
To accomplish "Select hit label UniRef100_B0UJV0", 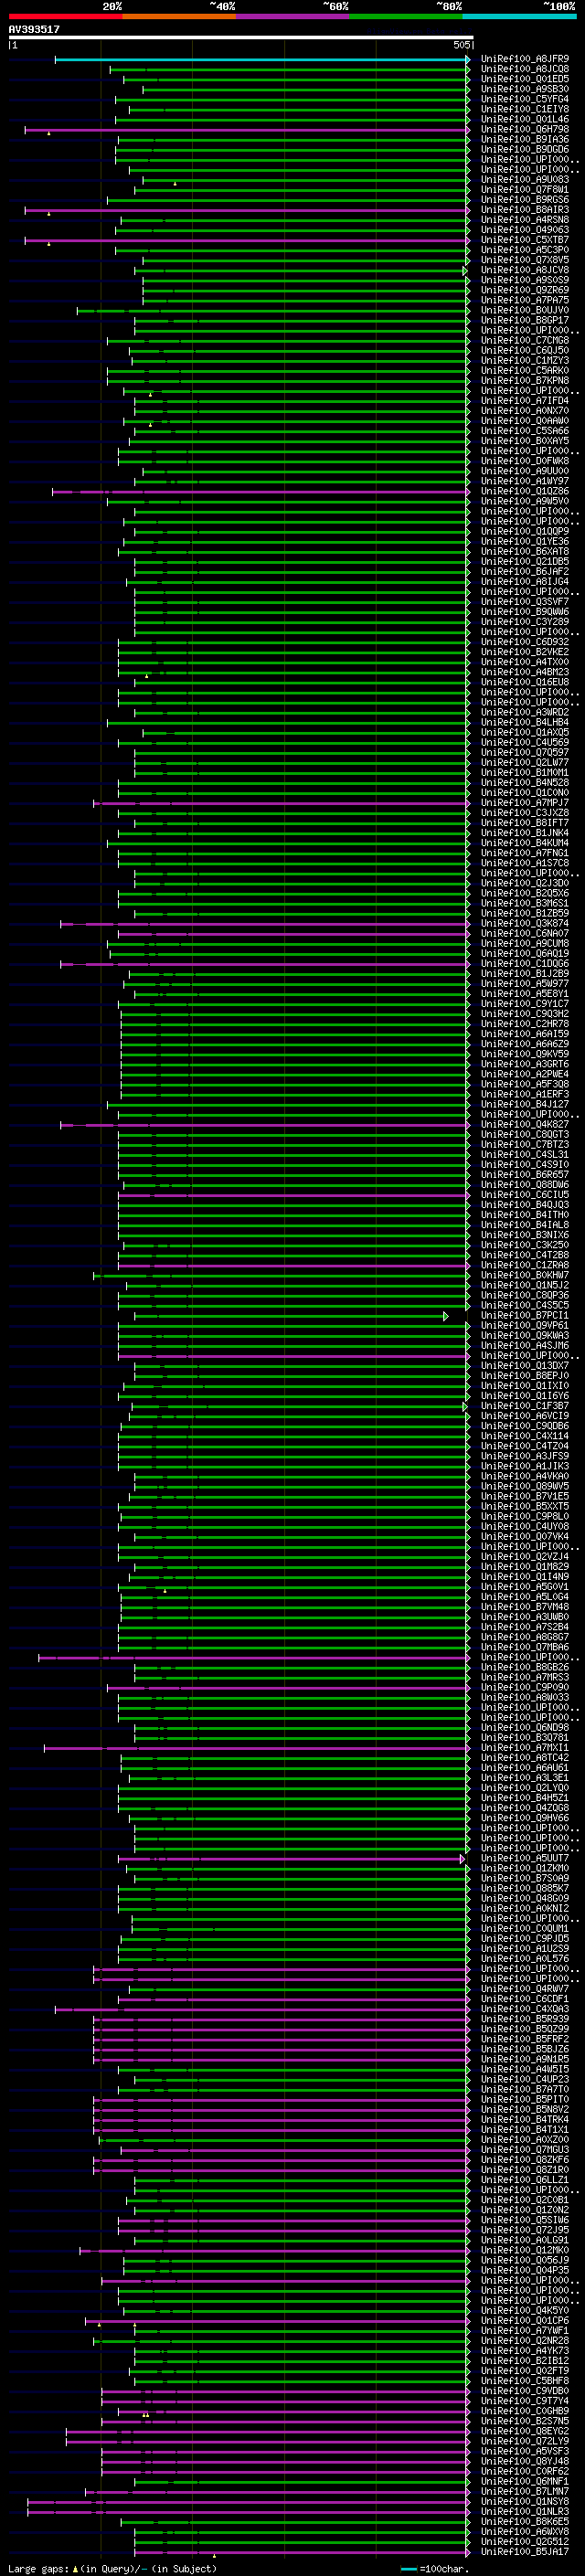I will 525,310.
